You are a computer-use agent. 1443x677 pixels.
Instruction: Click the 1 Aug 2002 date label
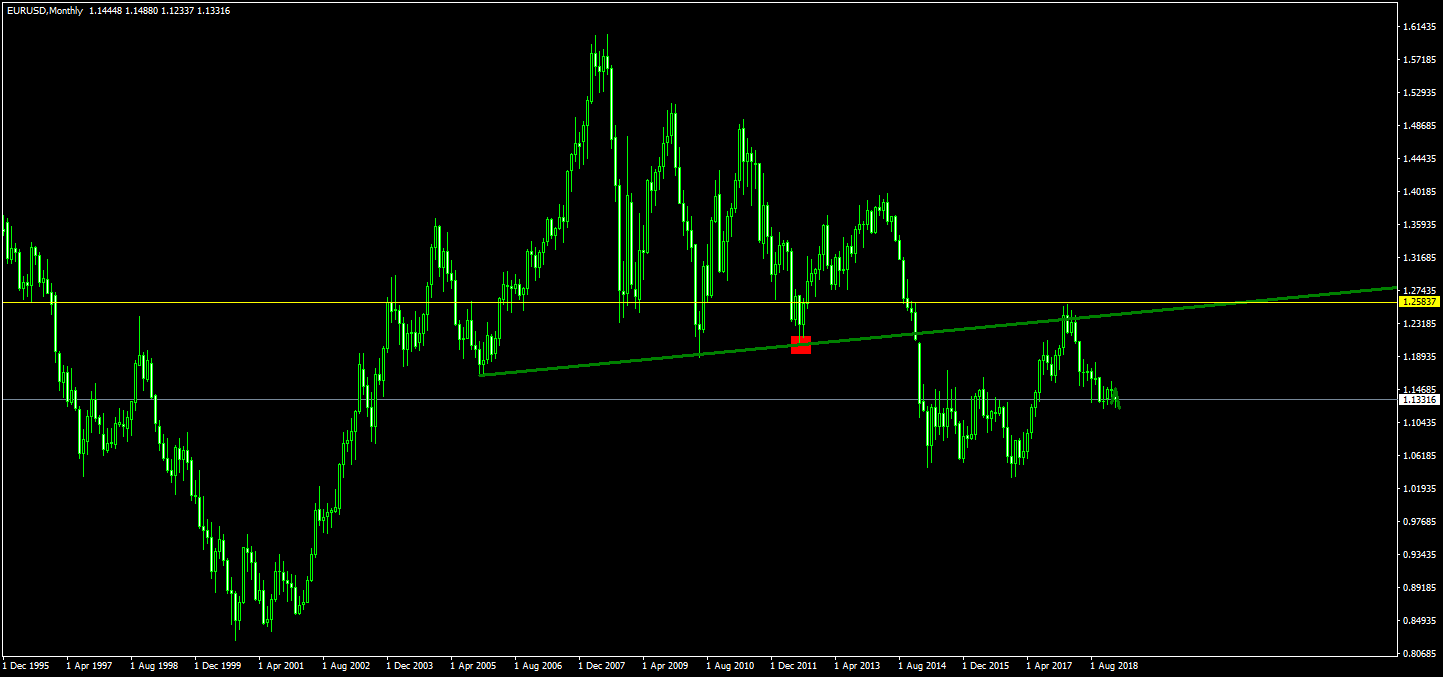click(x=346, y=665)
